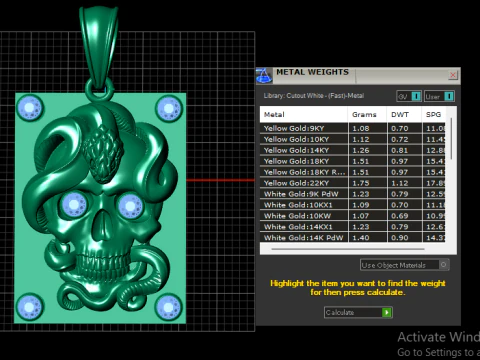
Task: Close the Metal Weights dialog
Action: (x=452, y=75)
